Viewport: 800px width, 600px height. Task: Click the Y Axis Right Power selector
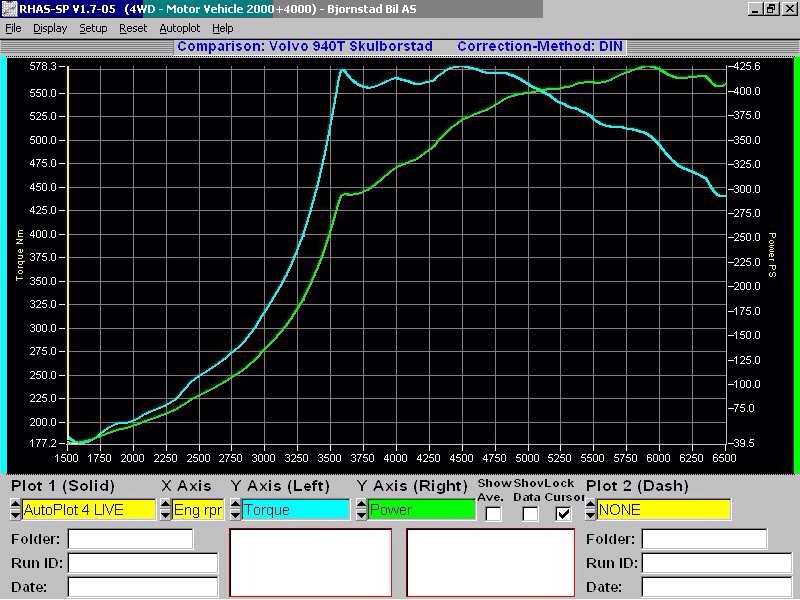pyautogui.click(x=421, y=510)
